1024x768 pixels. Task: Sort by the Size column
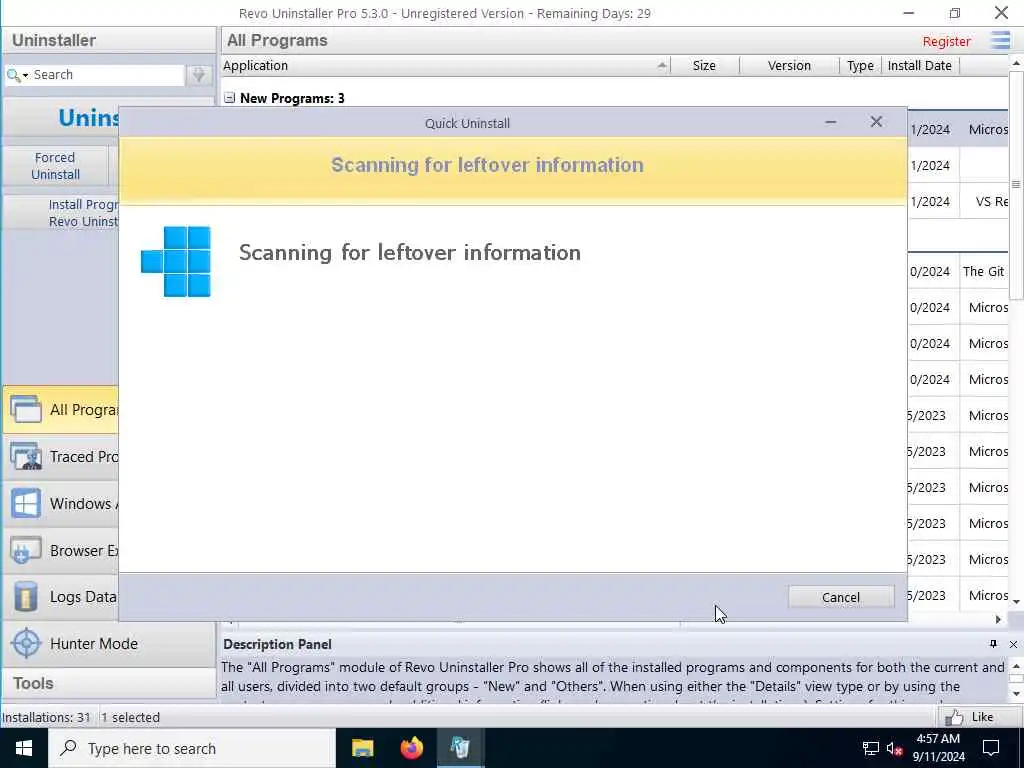[x=705, y=65]
